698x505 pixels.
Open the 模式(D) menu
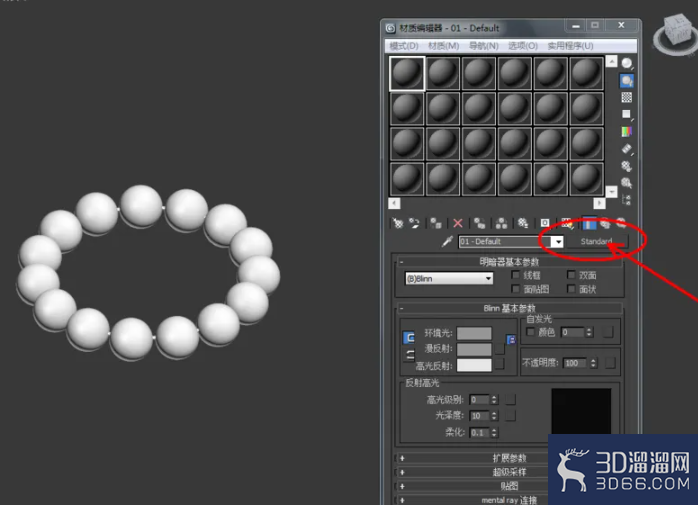coord(404,46)
